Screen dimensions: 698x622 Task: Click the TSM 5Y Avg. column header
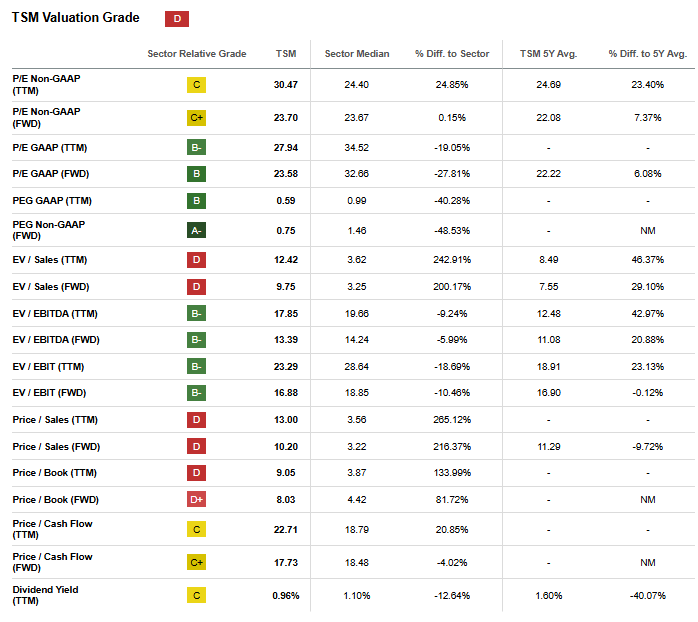pos(548,53)
